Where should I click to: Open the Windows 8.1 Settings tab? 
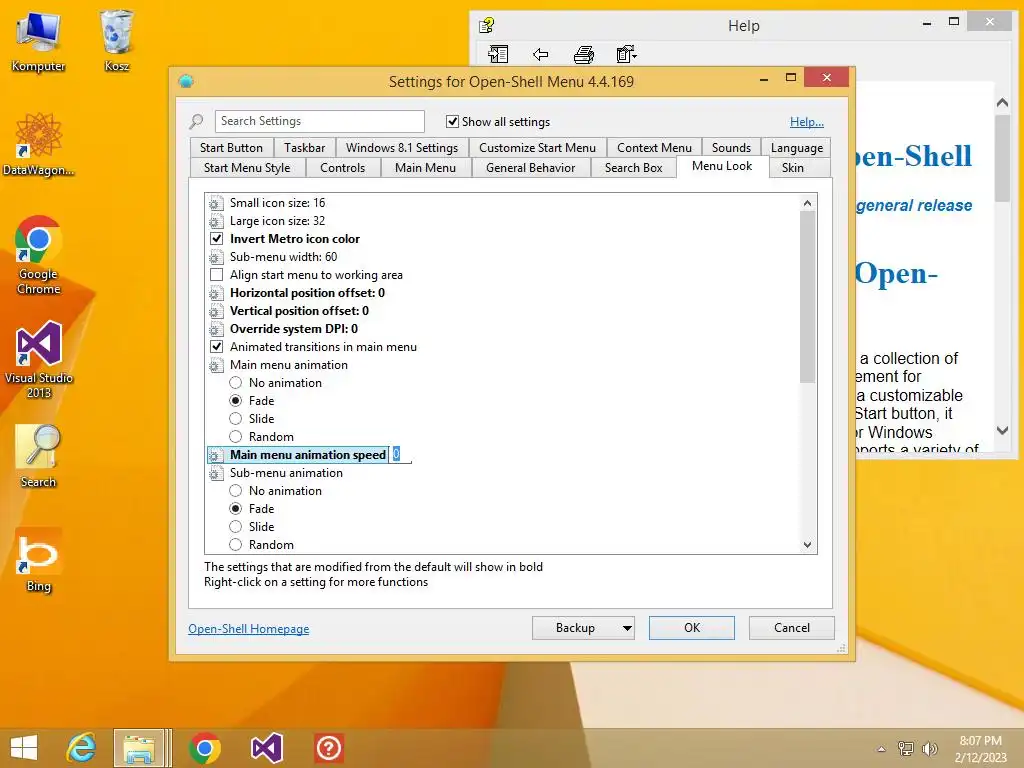402,148
